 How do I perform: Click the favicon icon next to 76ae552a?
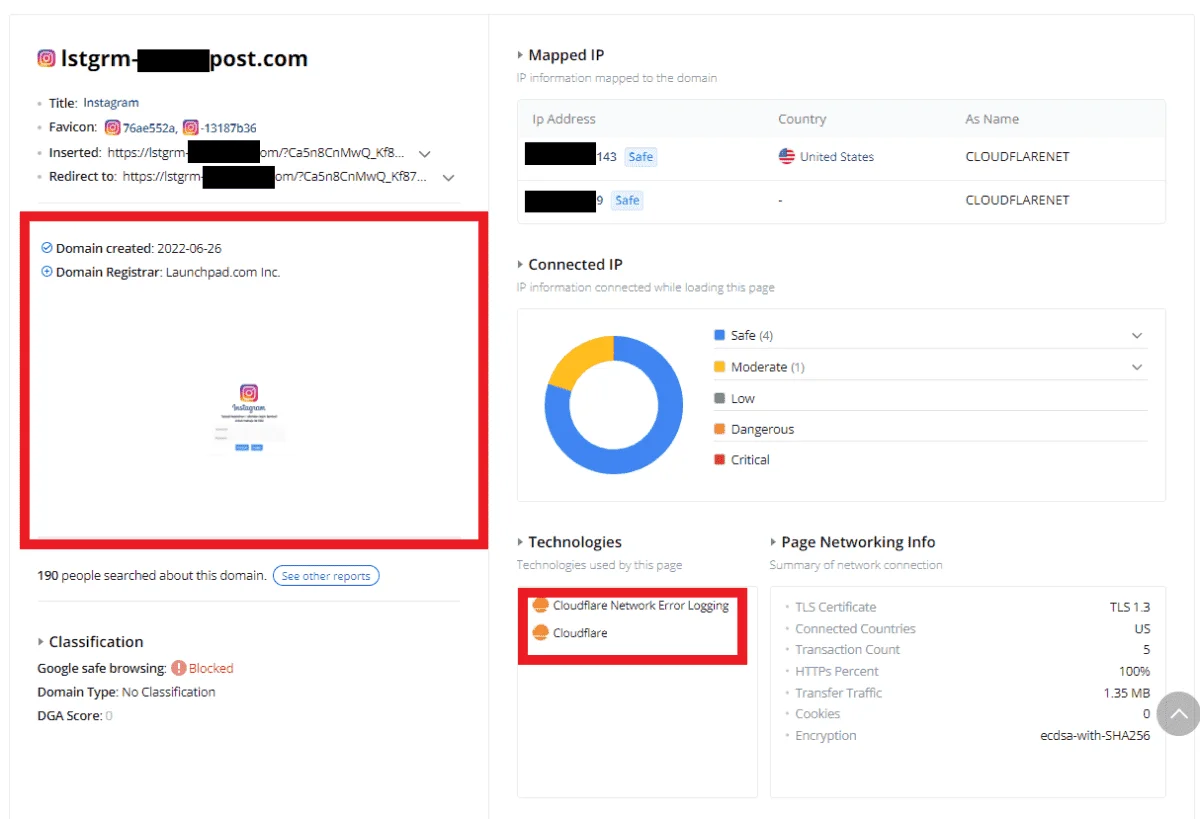113,127
